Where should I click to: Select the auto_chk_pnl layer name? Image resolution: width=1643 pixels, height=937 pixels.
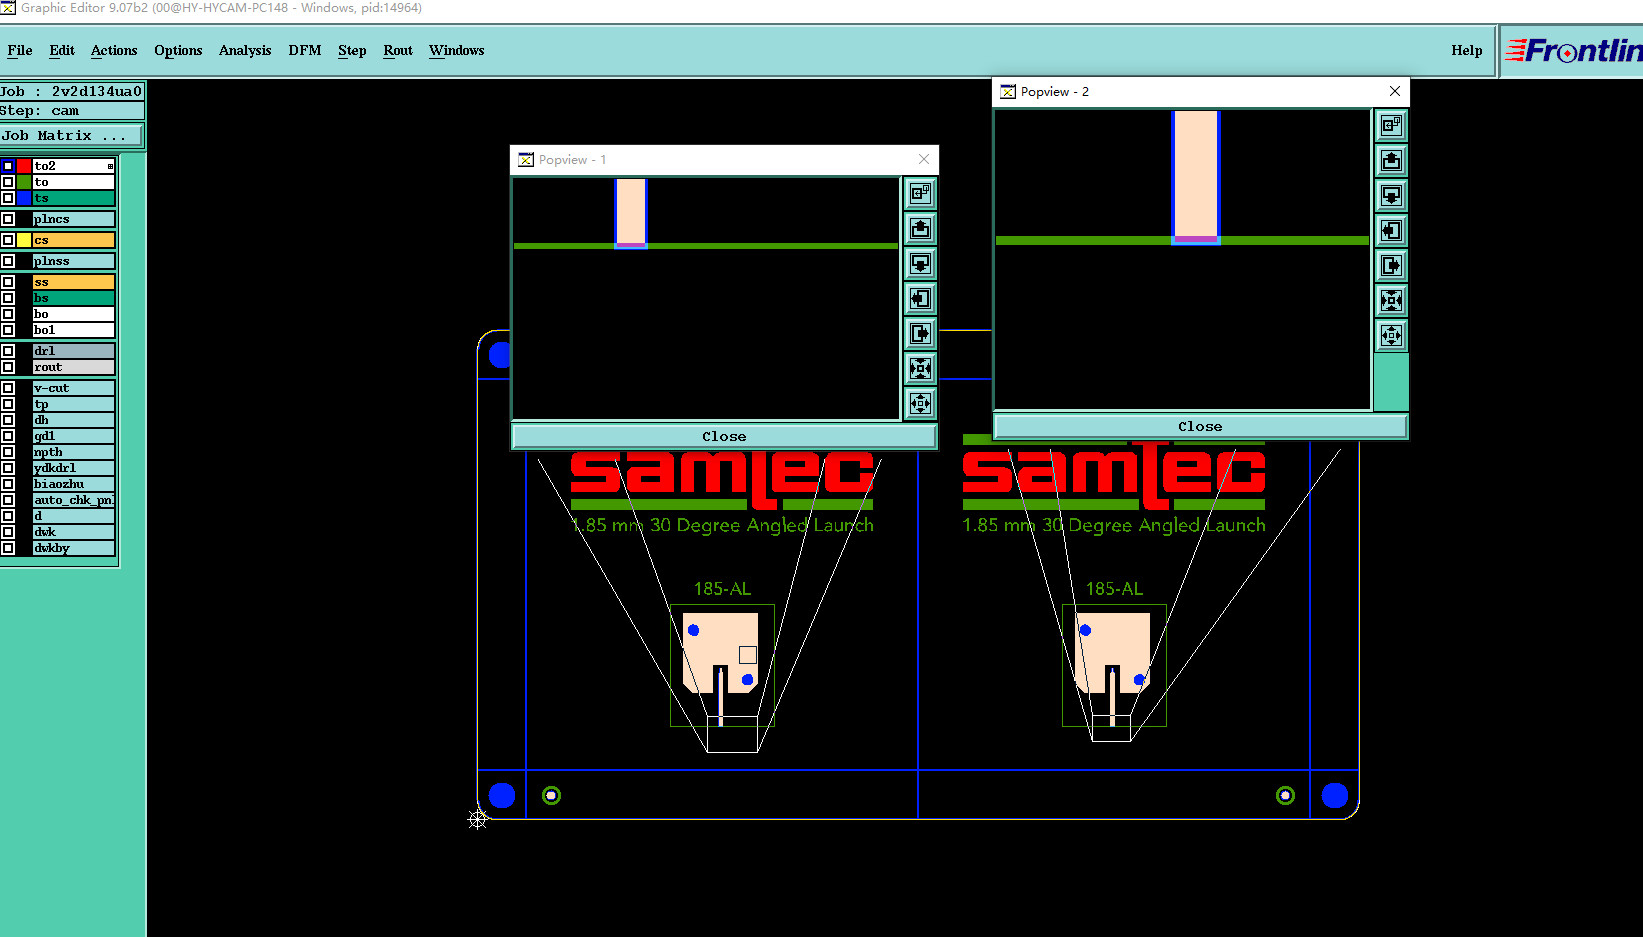click(x=74, y=500)
